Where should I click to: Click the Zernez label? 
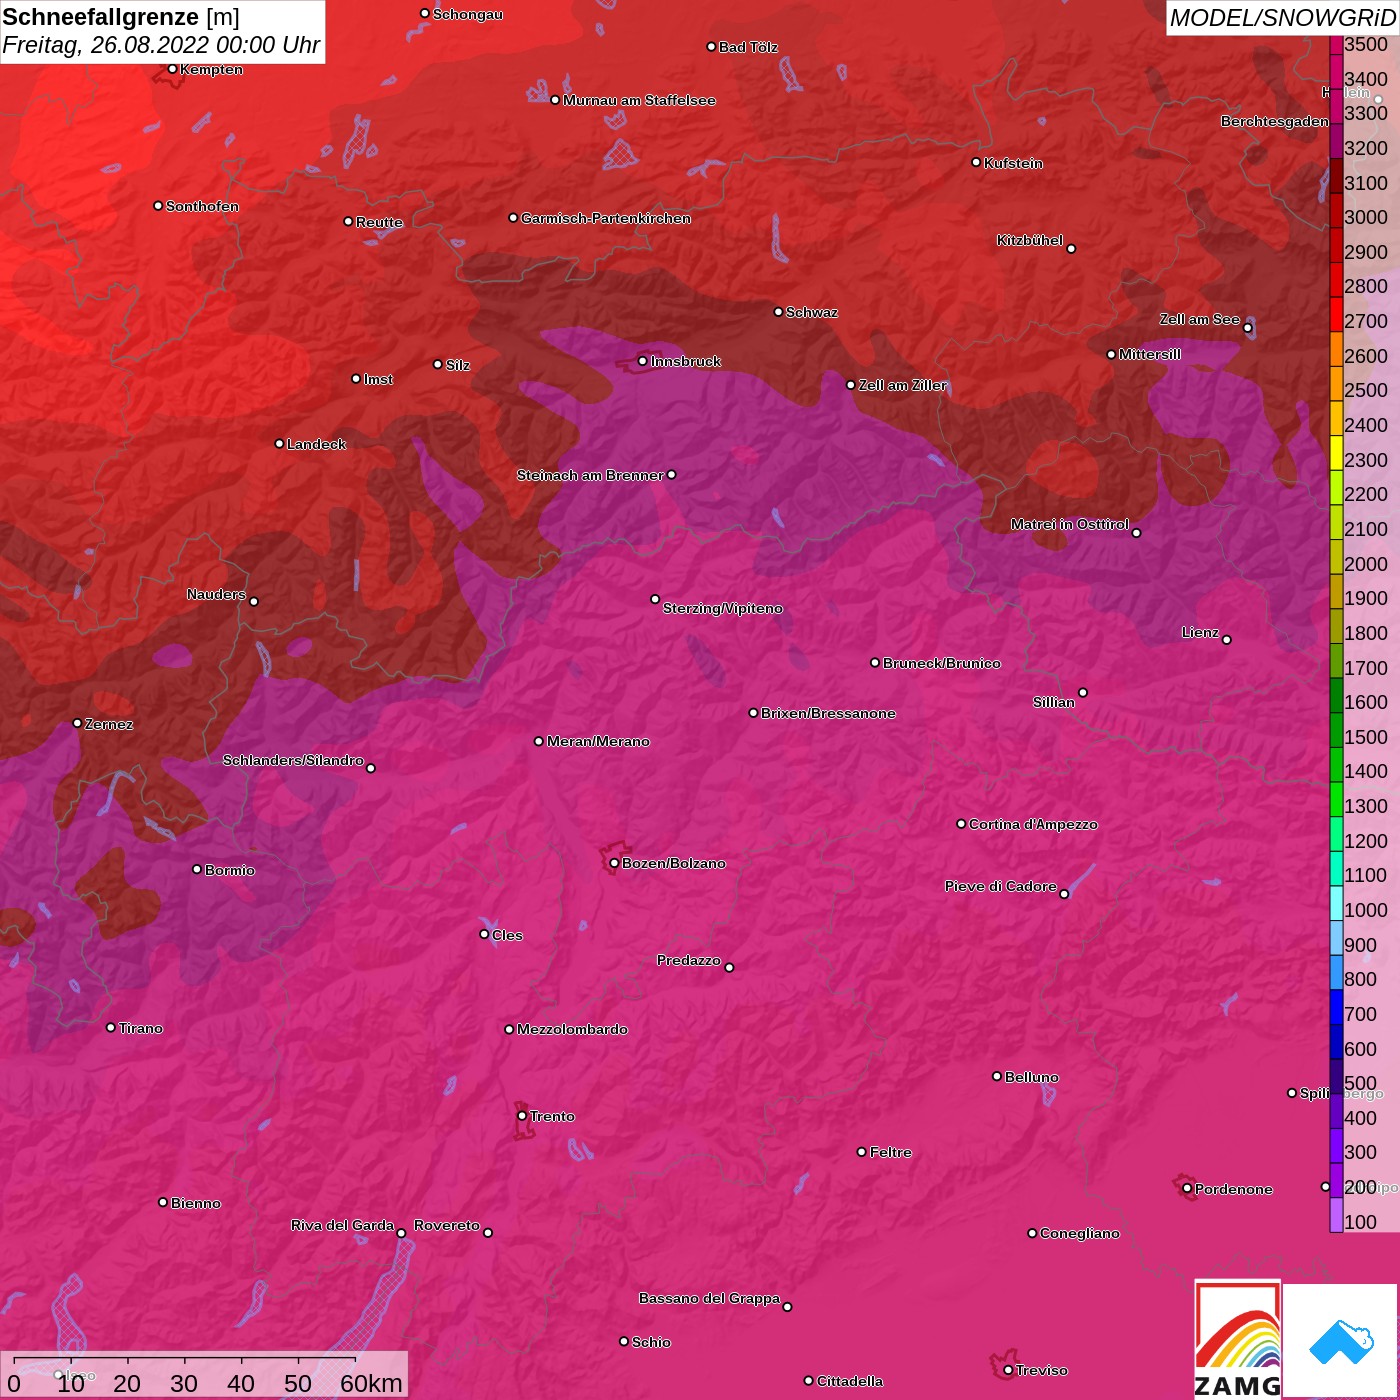point(109,724)
